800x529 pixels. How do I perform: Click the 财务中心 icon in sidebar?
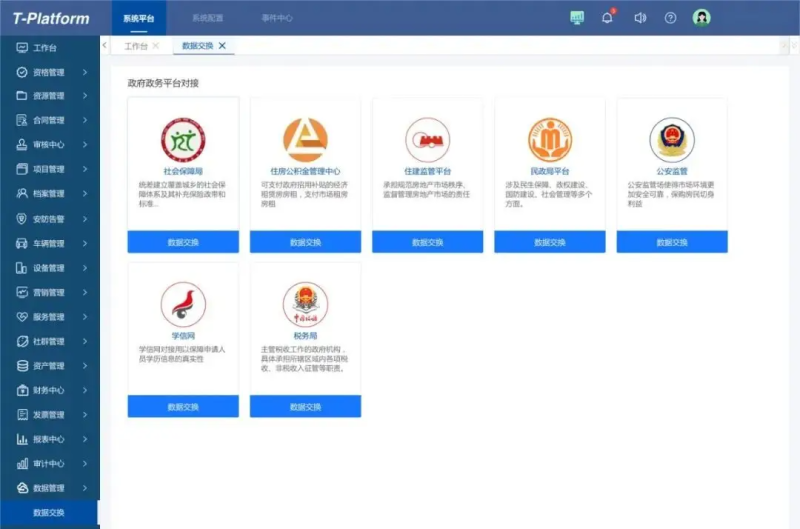coord(22,391)
